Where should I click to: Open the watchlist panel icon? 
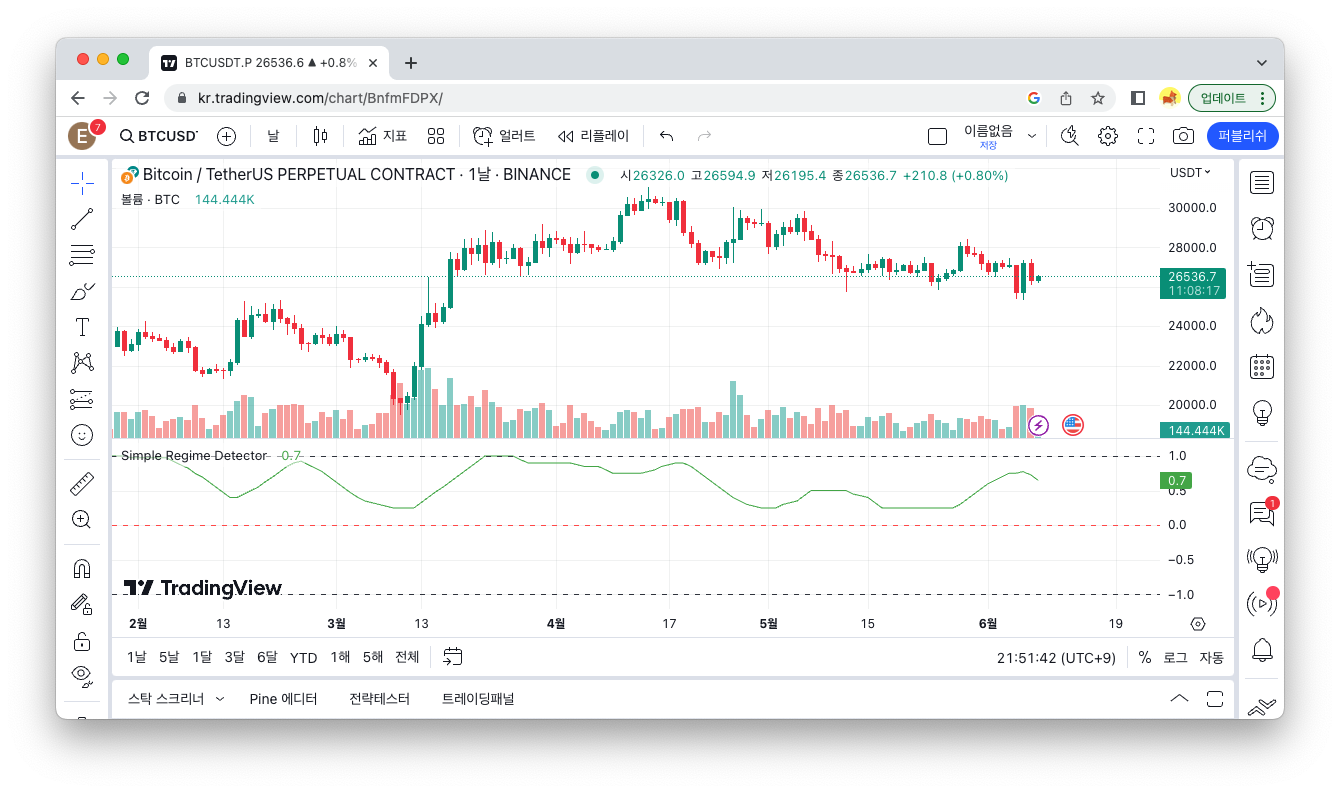1262,183
